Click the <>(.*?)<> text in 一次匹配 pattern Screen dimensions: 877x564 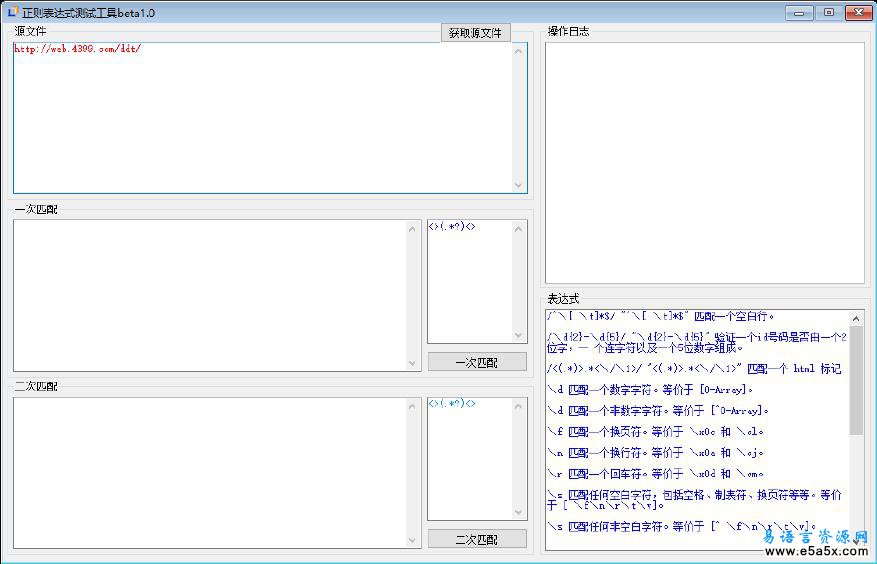452,227
